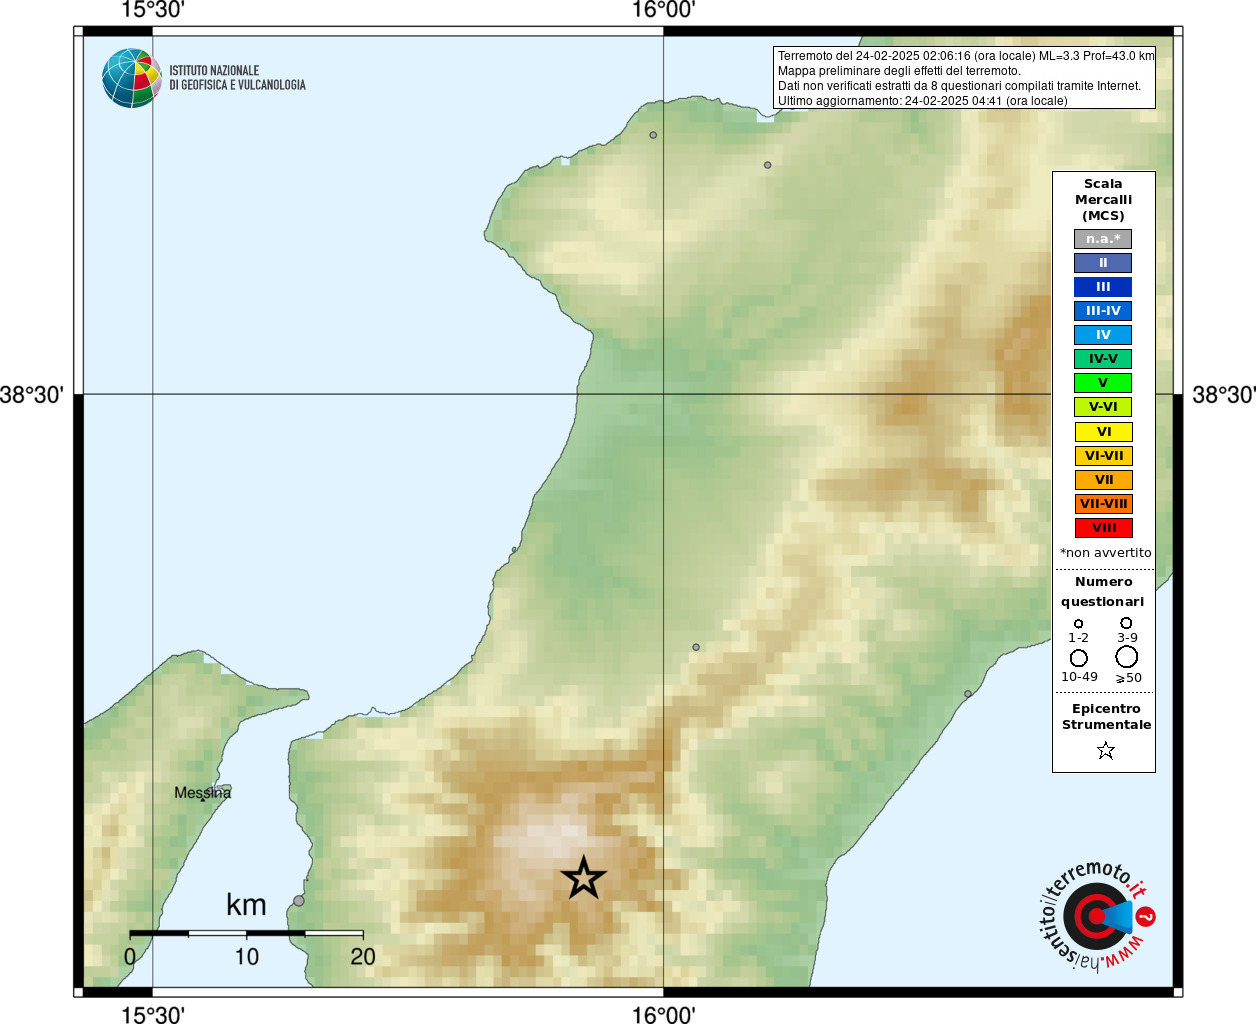
Task: Click the 'Dati non verificati' info line
Action: point(959,86)
